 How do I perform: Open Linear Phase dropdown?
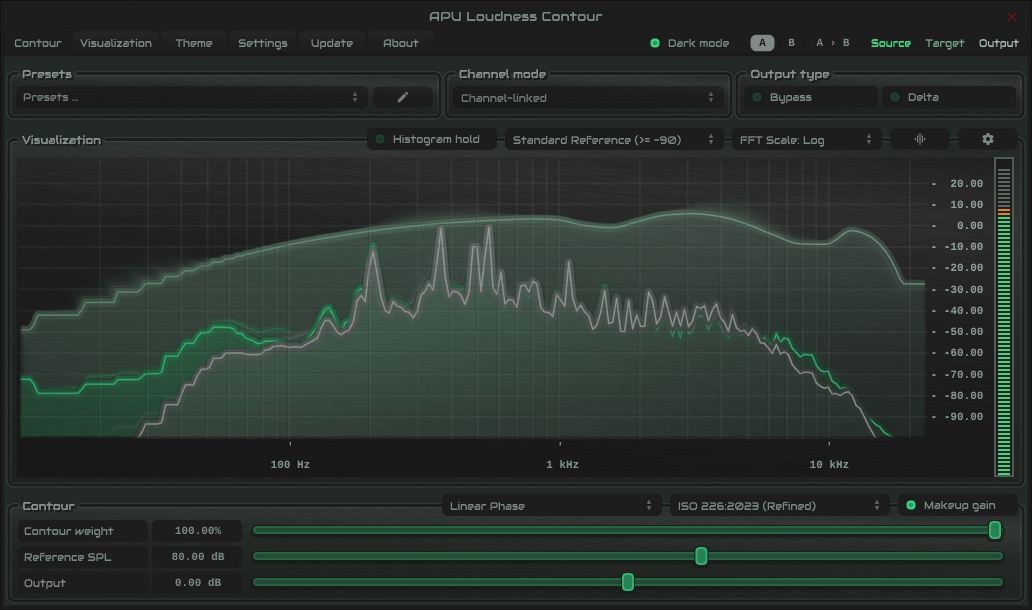(552, 506)
